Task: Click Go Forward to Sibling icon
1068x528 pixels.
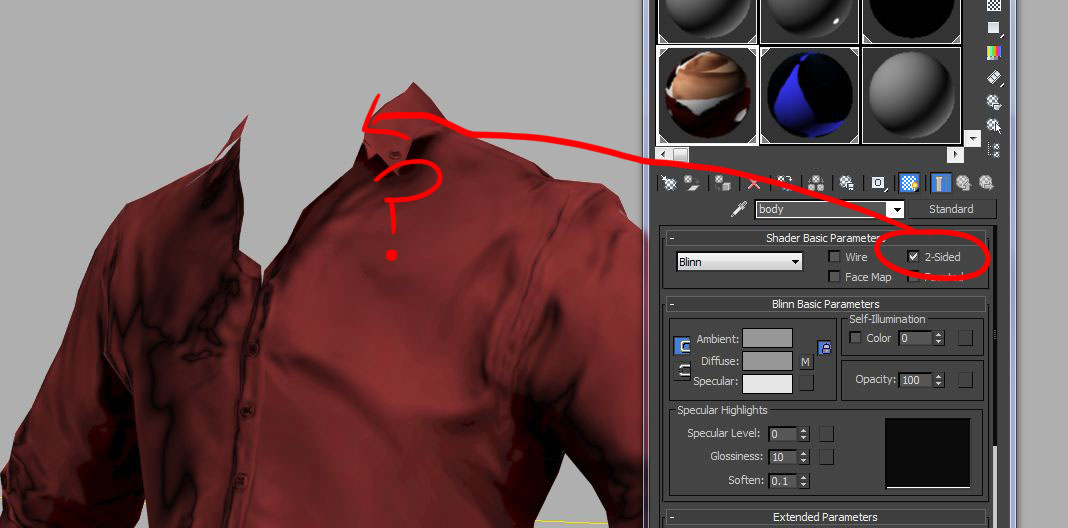Action: (986, 183)
